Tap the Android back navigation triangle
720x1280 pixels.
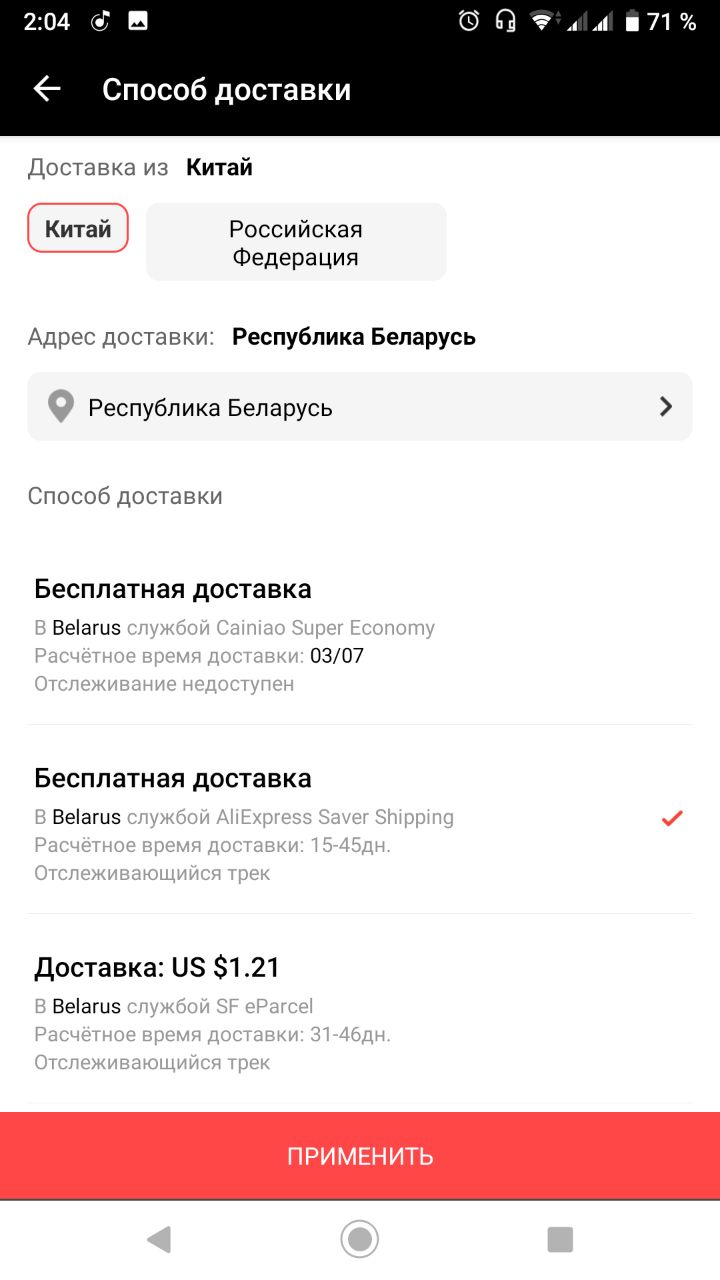[159, 1240]
